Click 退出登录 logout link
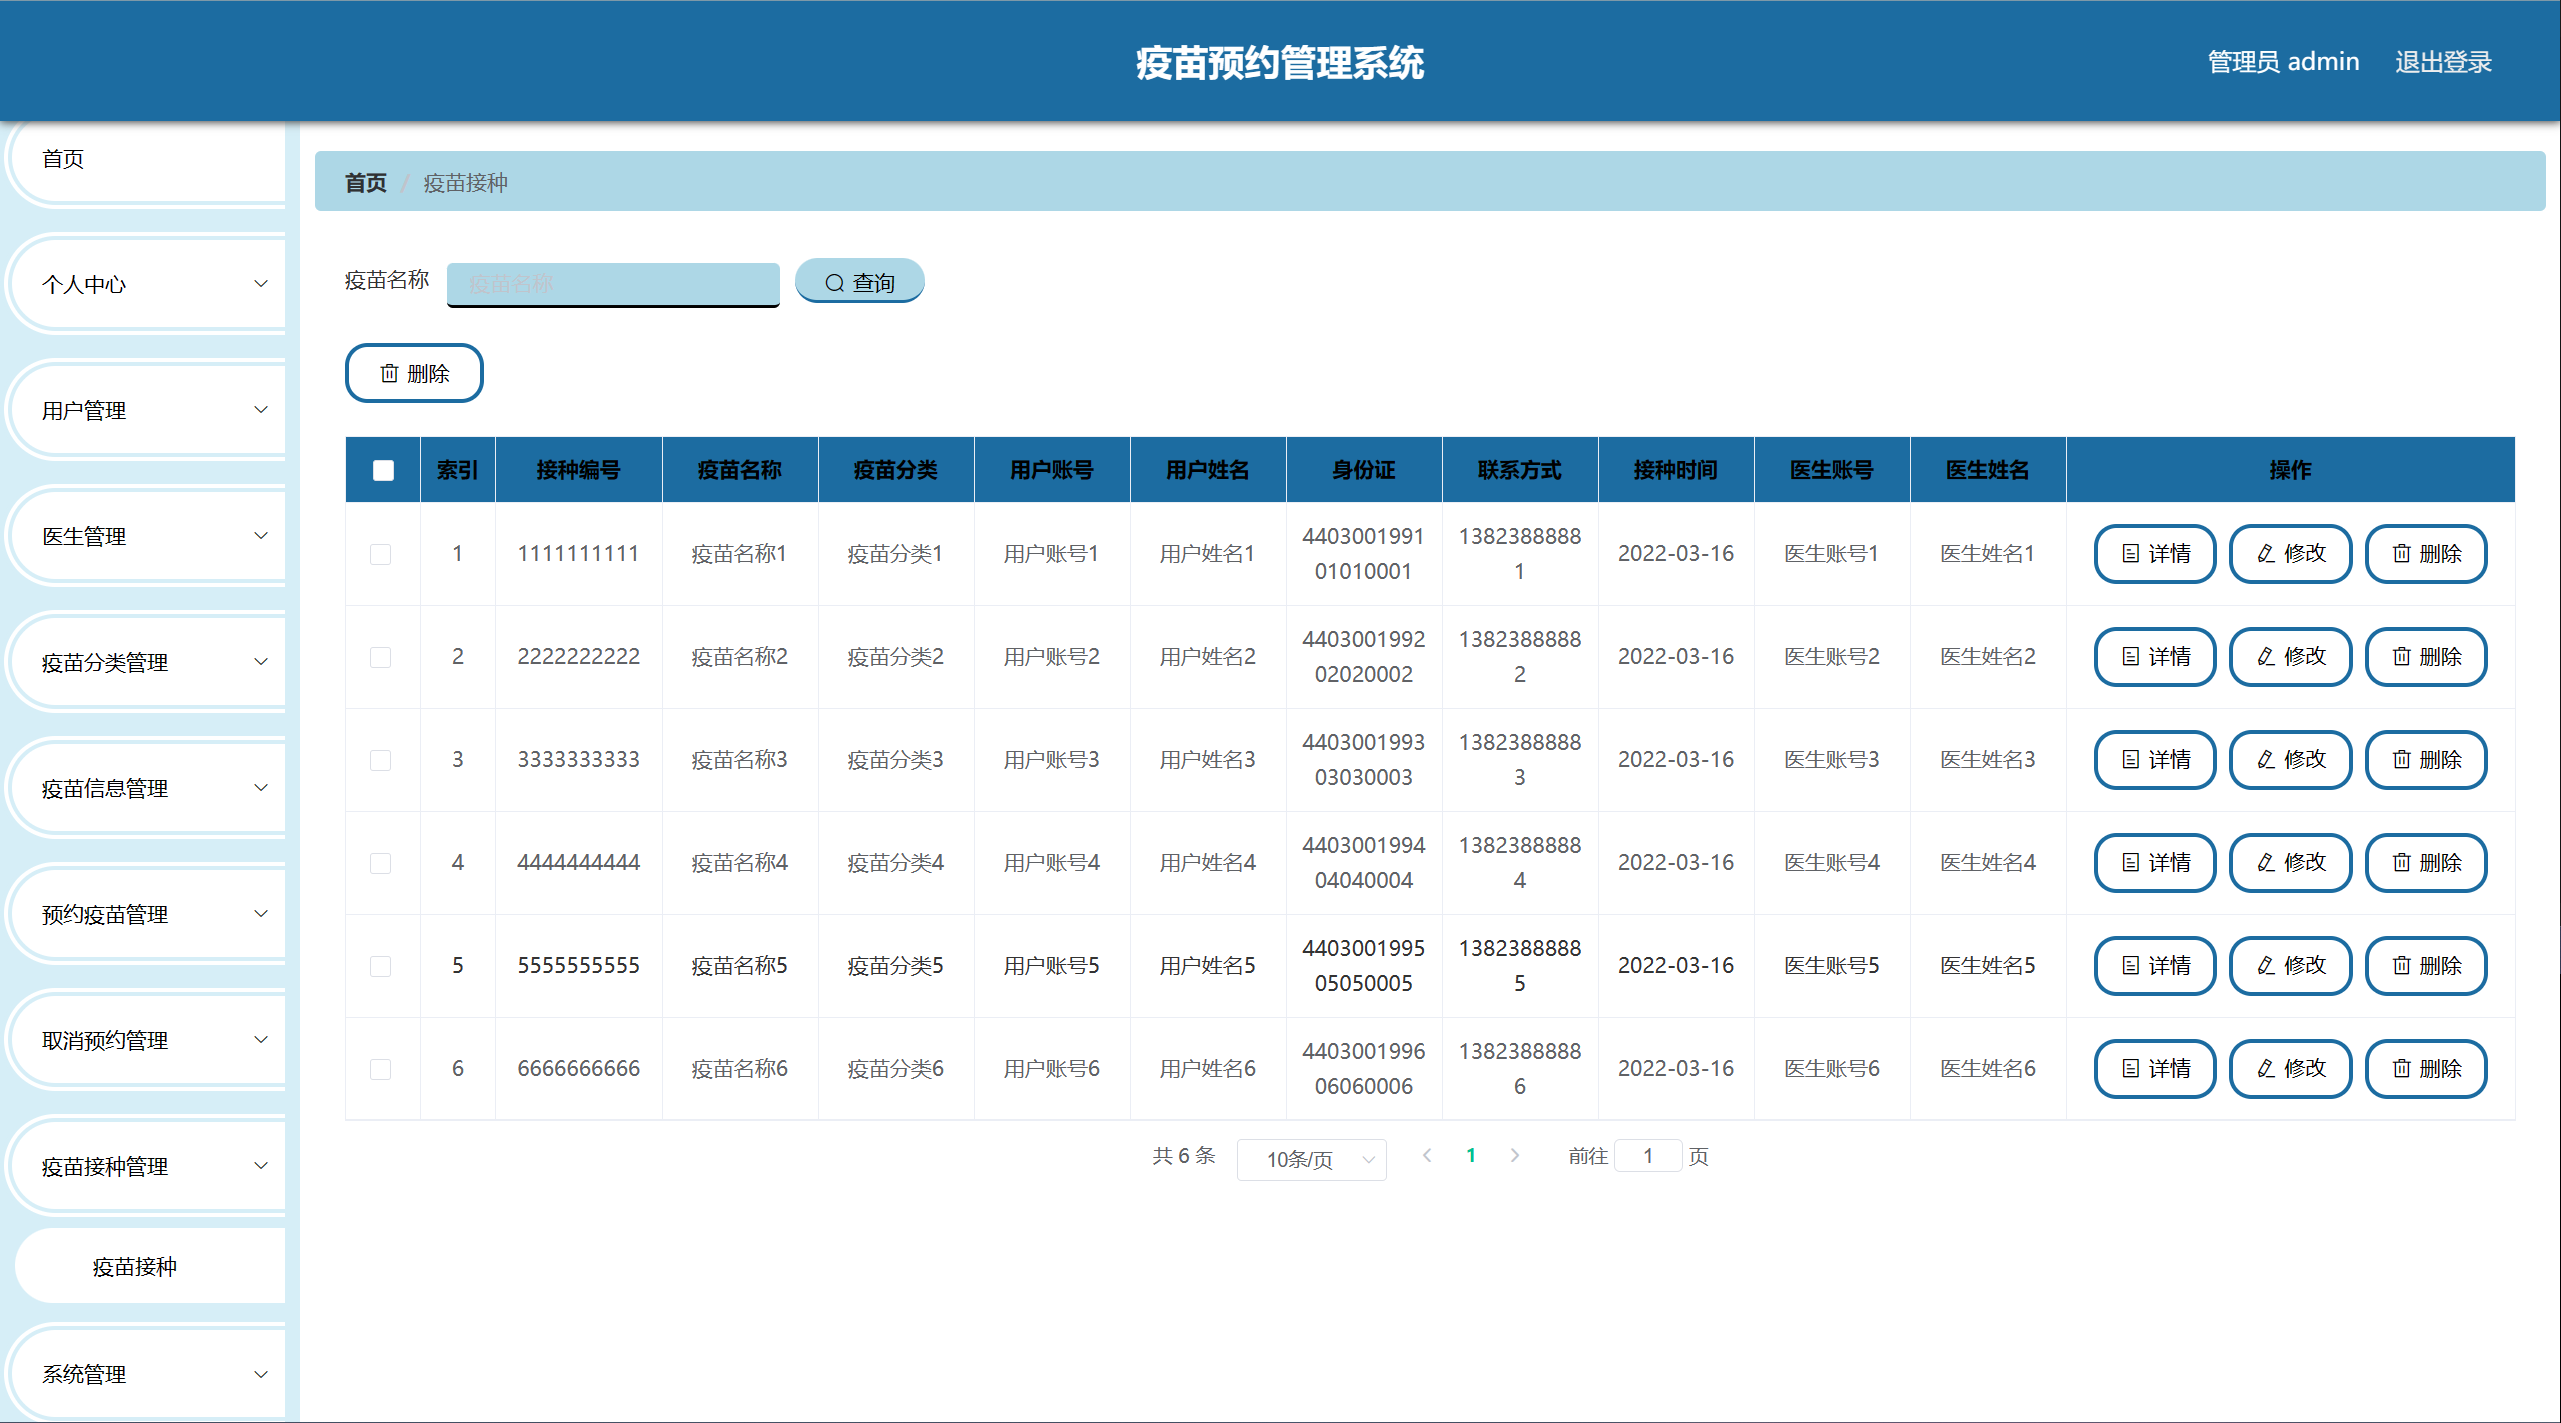Viewport: 2561px width, 1423px height. click(x=2442, y=62)
